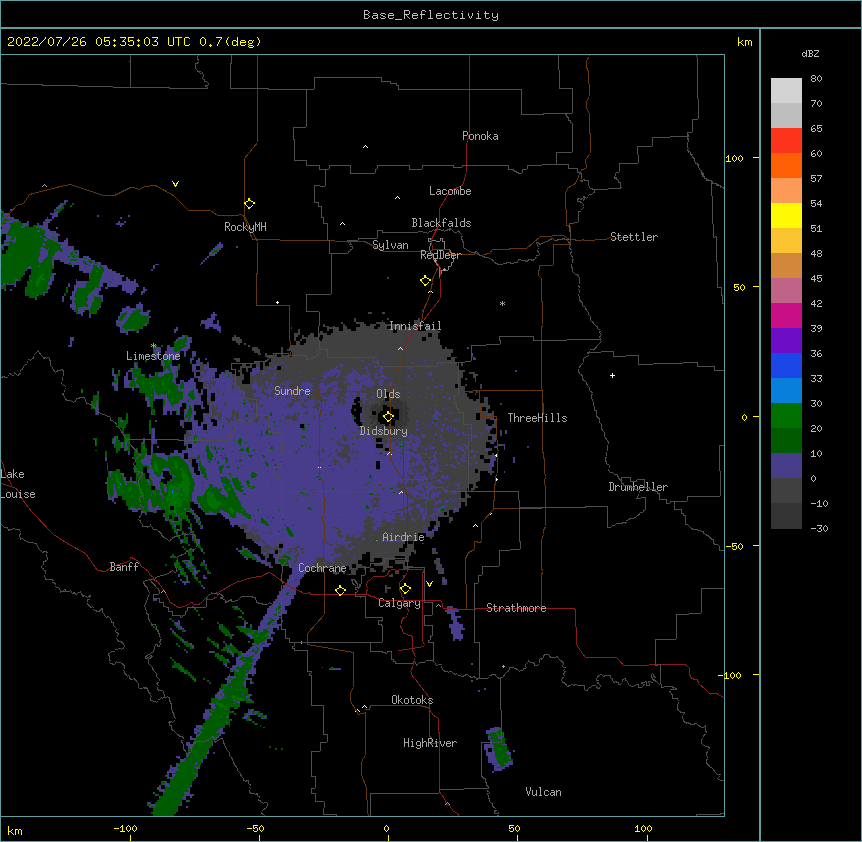
Task: Click the Okotoks town label
Action: [x=412, y=700]
